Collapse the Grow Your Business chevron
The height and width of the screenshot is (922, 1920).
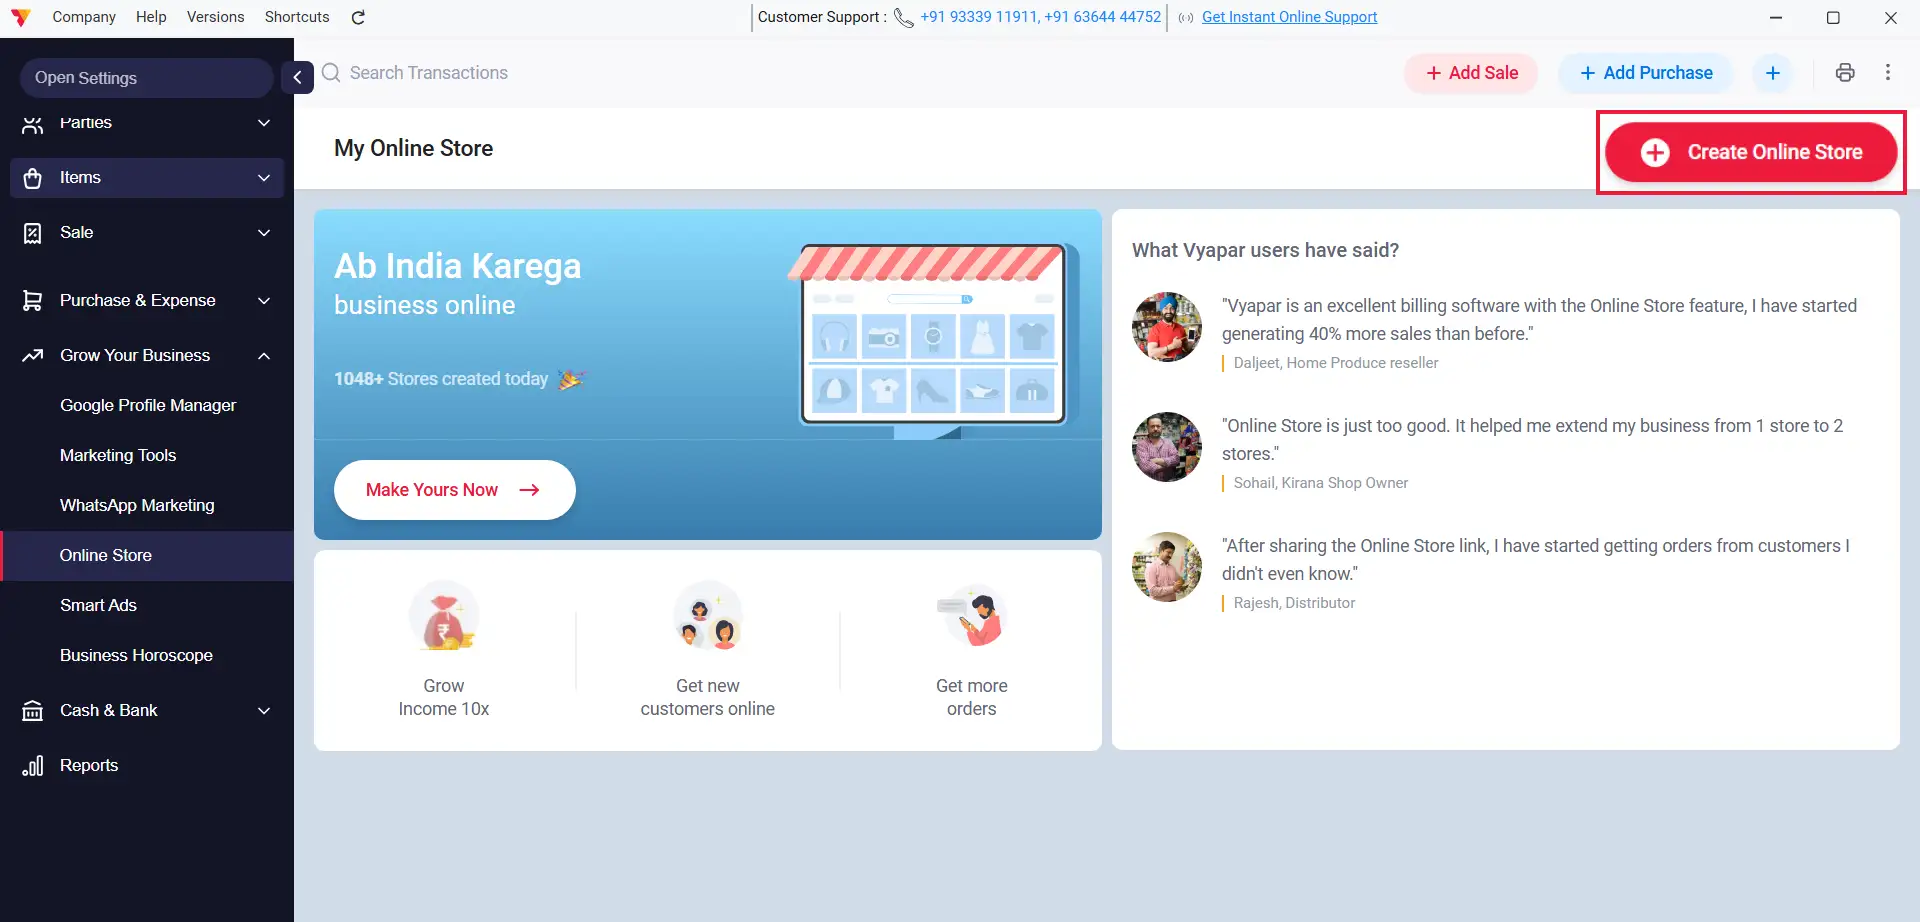[264, 356]
